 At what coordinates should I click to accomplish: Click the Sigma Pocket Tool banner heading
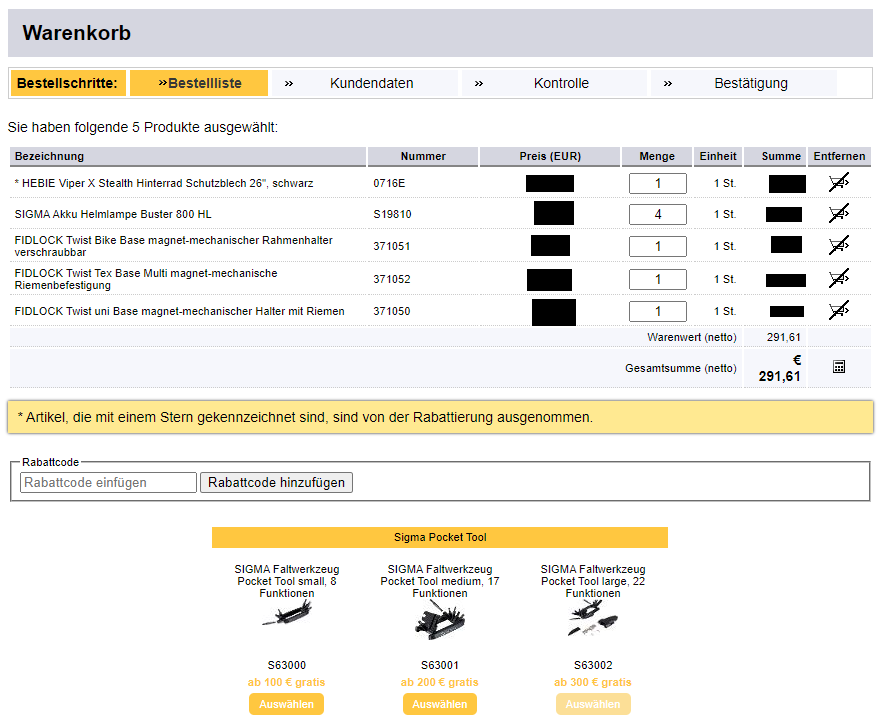click(x=440, y=537)
